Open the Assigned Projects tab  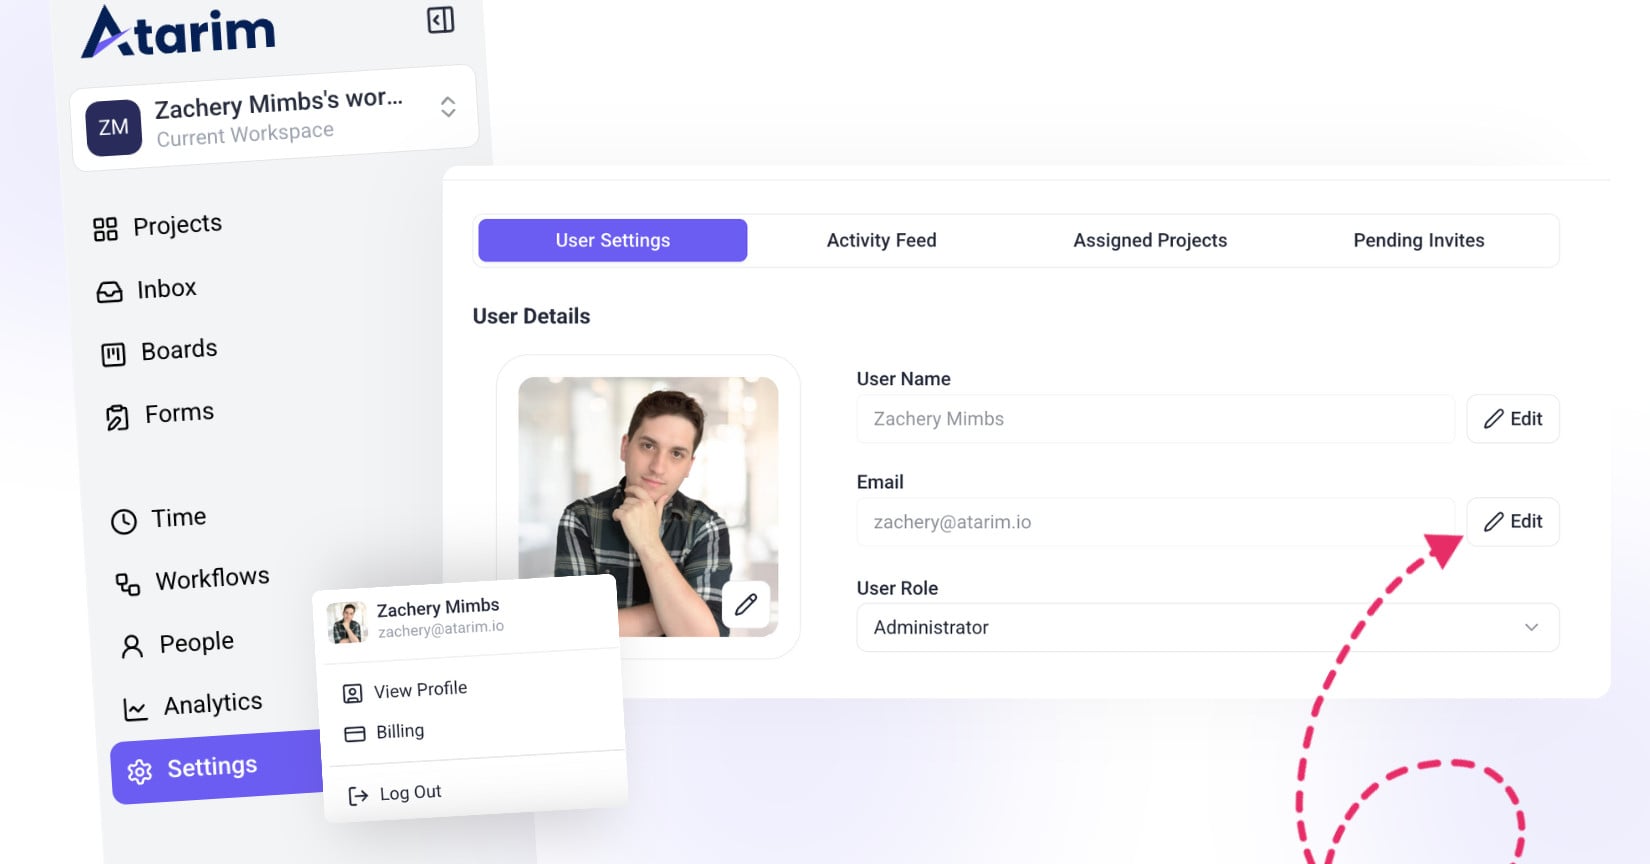coord(1150,240)
